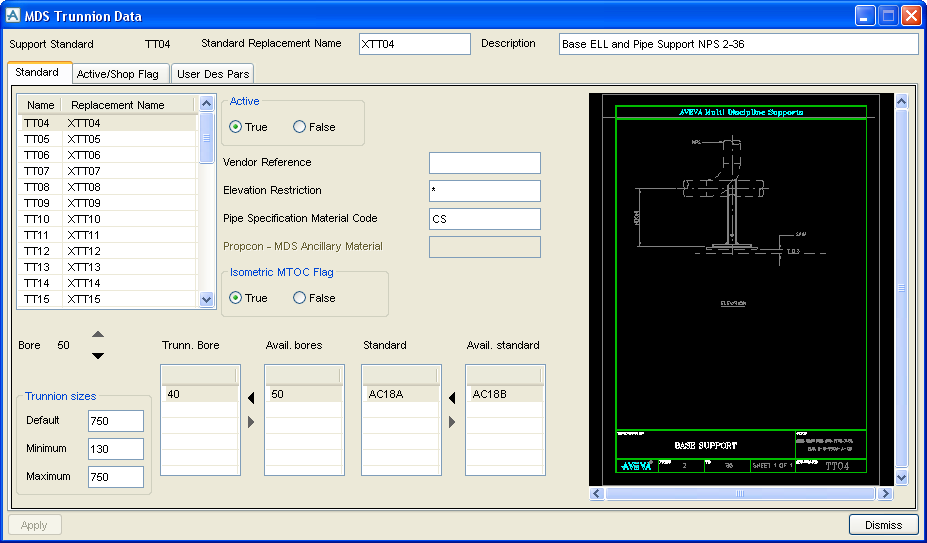Viewport: 927px width, 543px height.
Task: Click the drawing preview horizontal scrollbar thumb
Action: 740,493
